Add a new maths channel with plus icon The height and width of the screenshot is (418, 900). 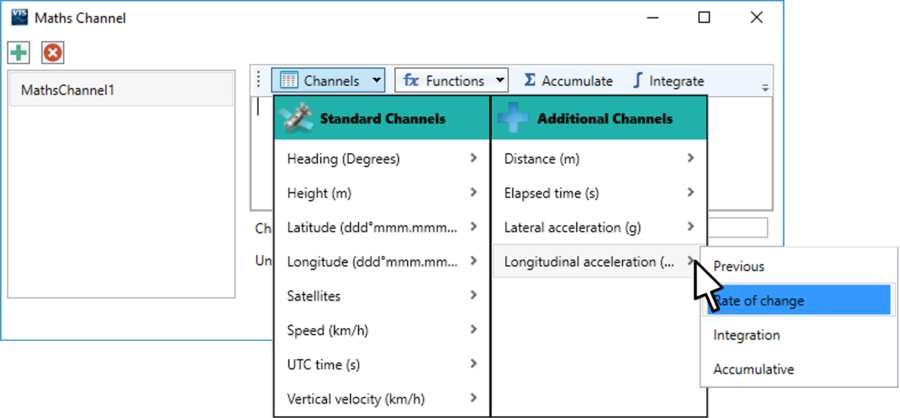[18, 53]
